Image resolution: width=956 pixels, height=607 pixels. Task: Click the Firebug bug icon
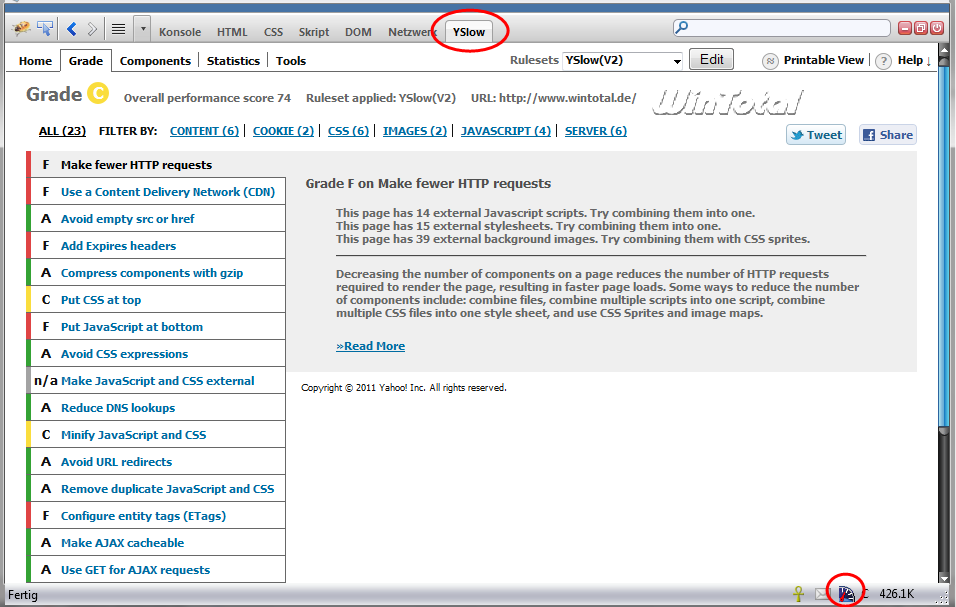point(21,28)
